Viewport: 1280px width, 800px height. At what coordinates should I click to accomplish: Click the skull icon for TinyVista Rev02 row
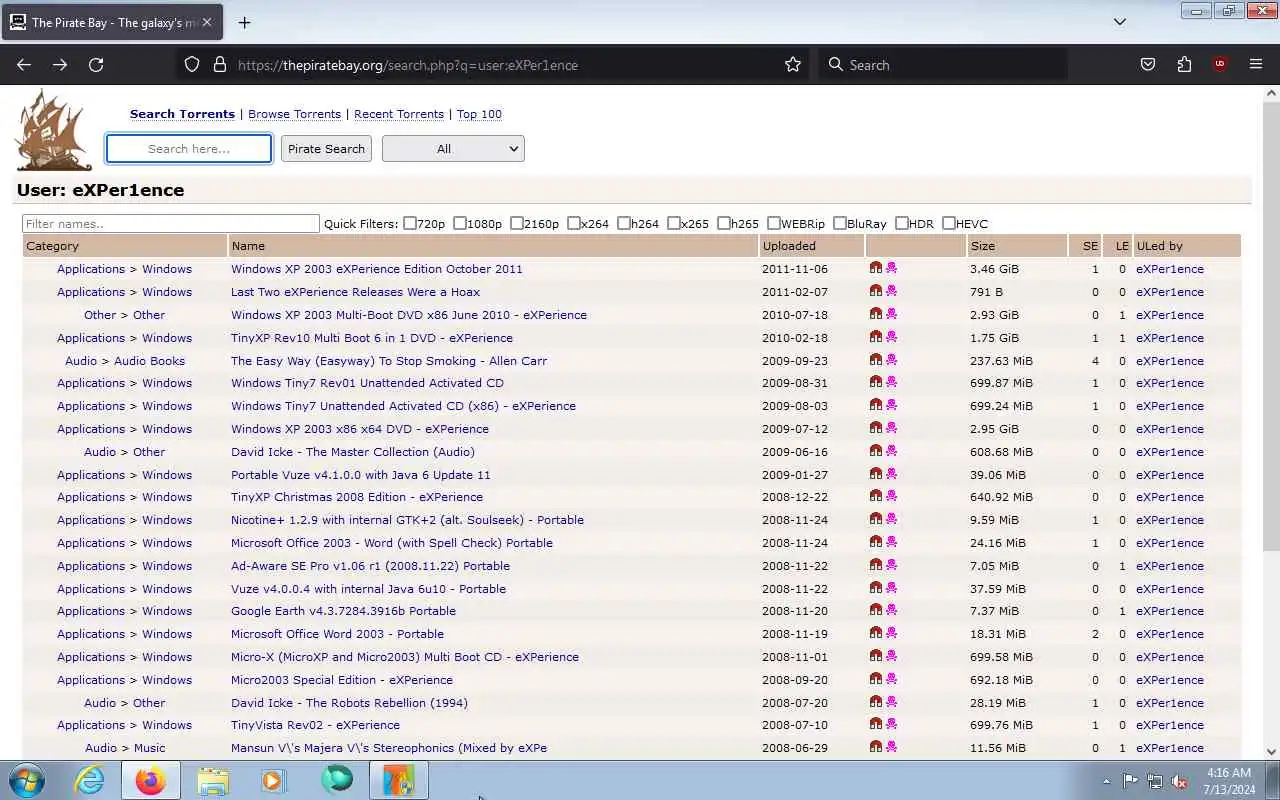(x=891, y=724)
